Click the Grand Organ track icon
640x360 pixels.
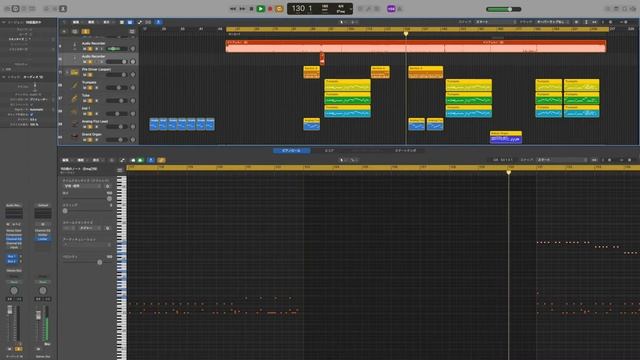pos(74,137)
